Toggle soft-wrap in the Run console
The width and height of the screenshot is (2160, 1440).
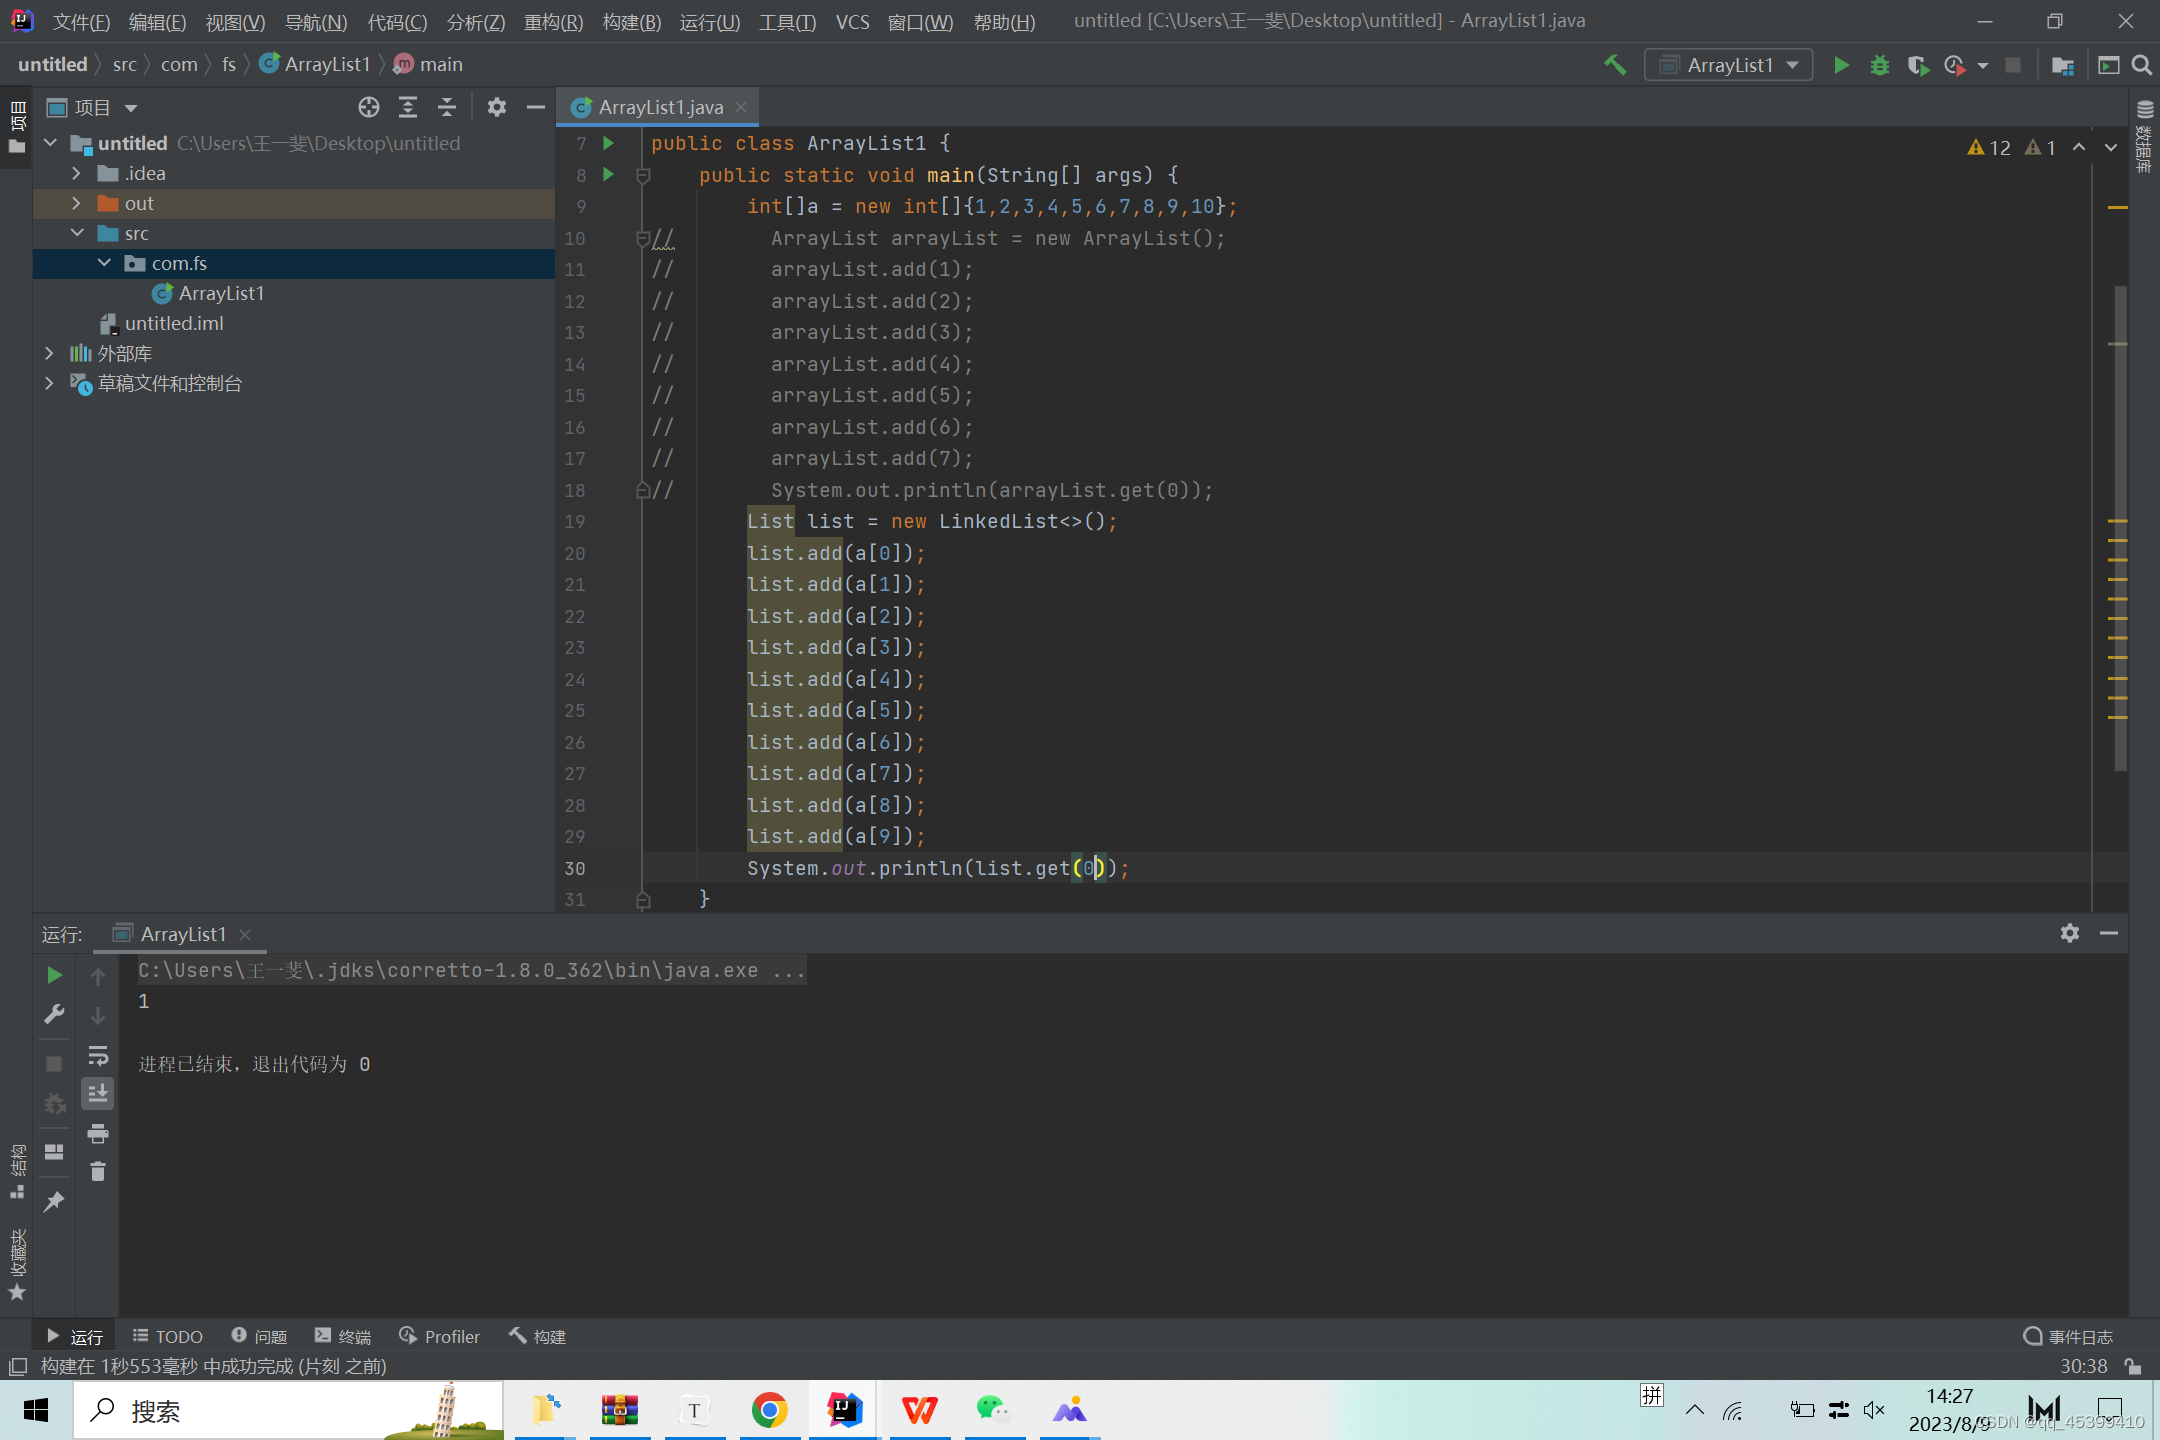tap(98, 1056)
